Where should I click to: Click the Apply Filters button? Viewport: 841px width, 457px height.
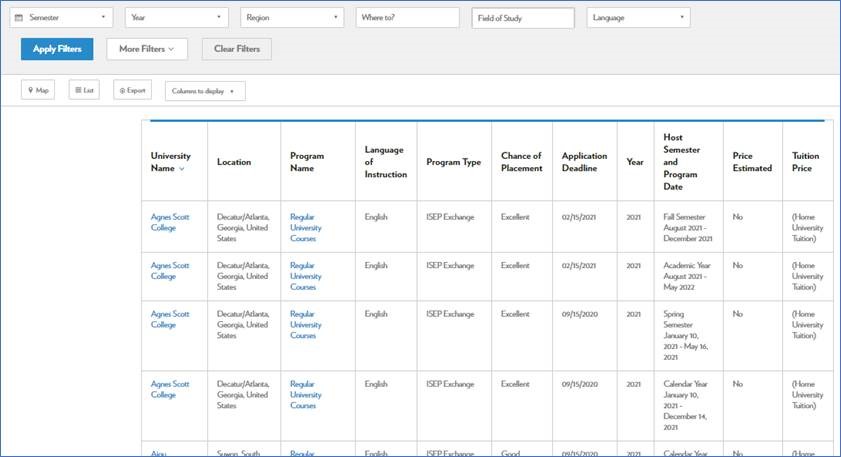click(57, 49)
